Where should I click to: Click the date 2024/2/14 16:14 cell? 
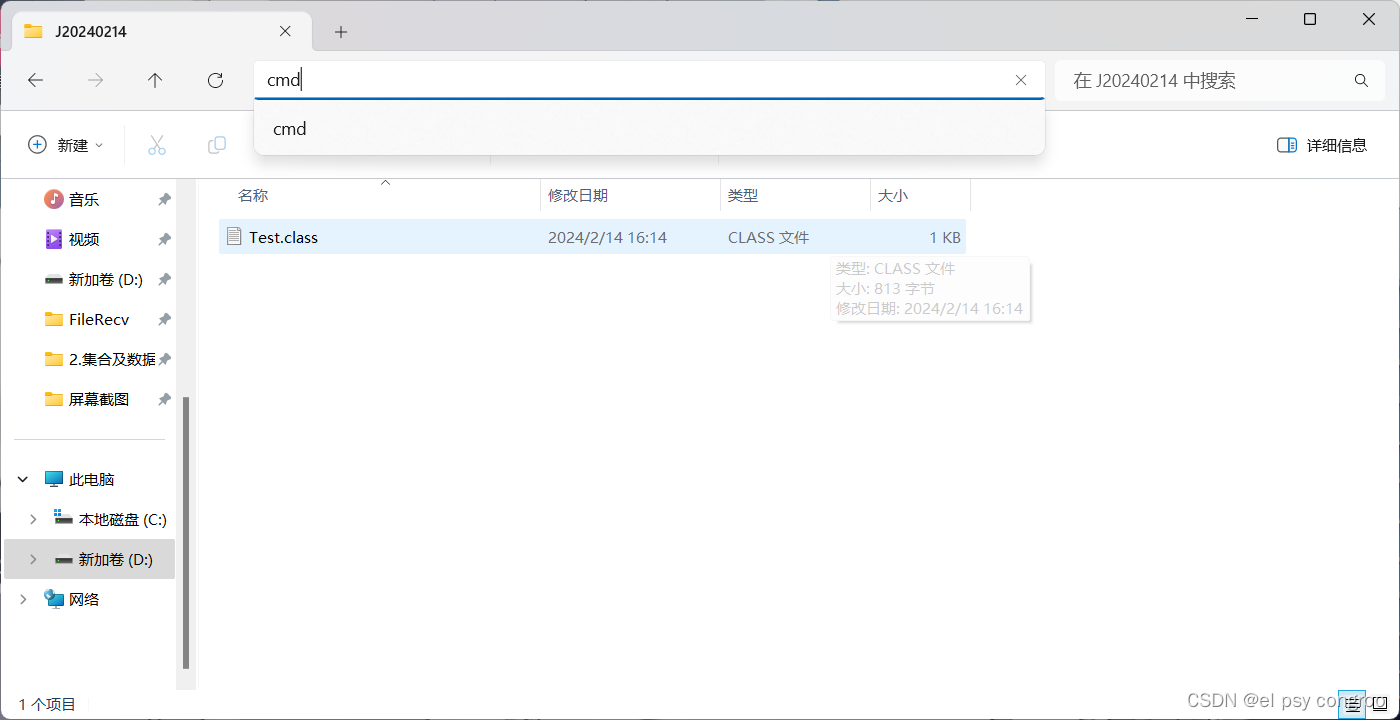coord(607,237)
